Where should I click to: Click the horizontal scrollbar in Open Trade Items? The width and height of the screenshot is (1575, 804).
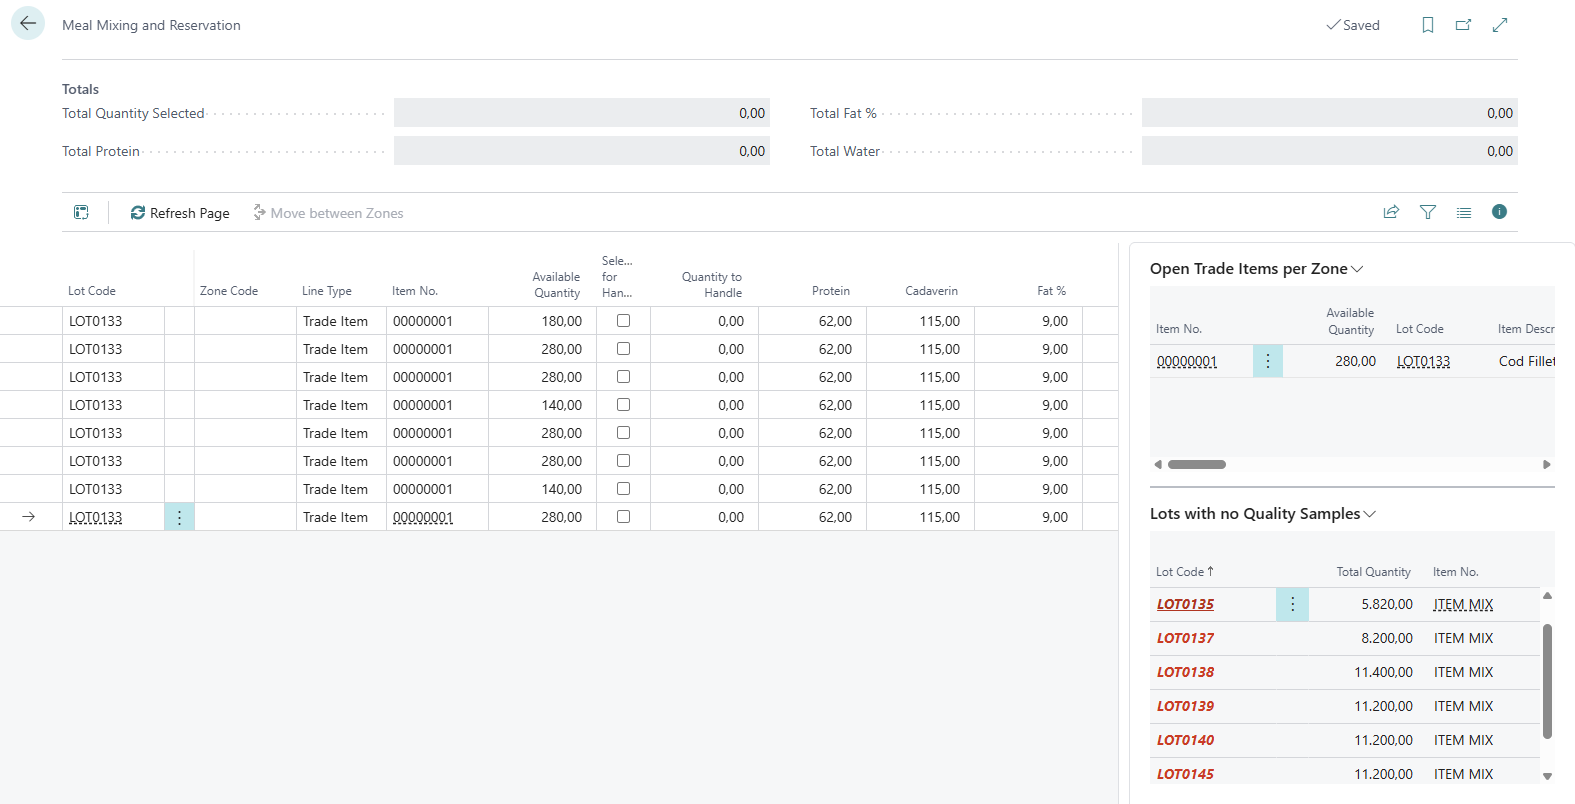click(1197, 464)
